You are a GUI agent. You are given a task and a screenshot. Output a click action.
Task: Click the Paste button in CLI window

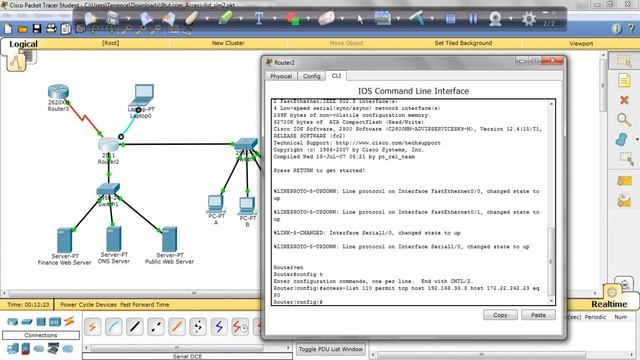538,315
